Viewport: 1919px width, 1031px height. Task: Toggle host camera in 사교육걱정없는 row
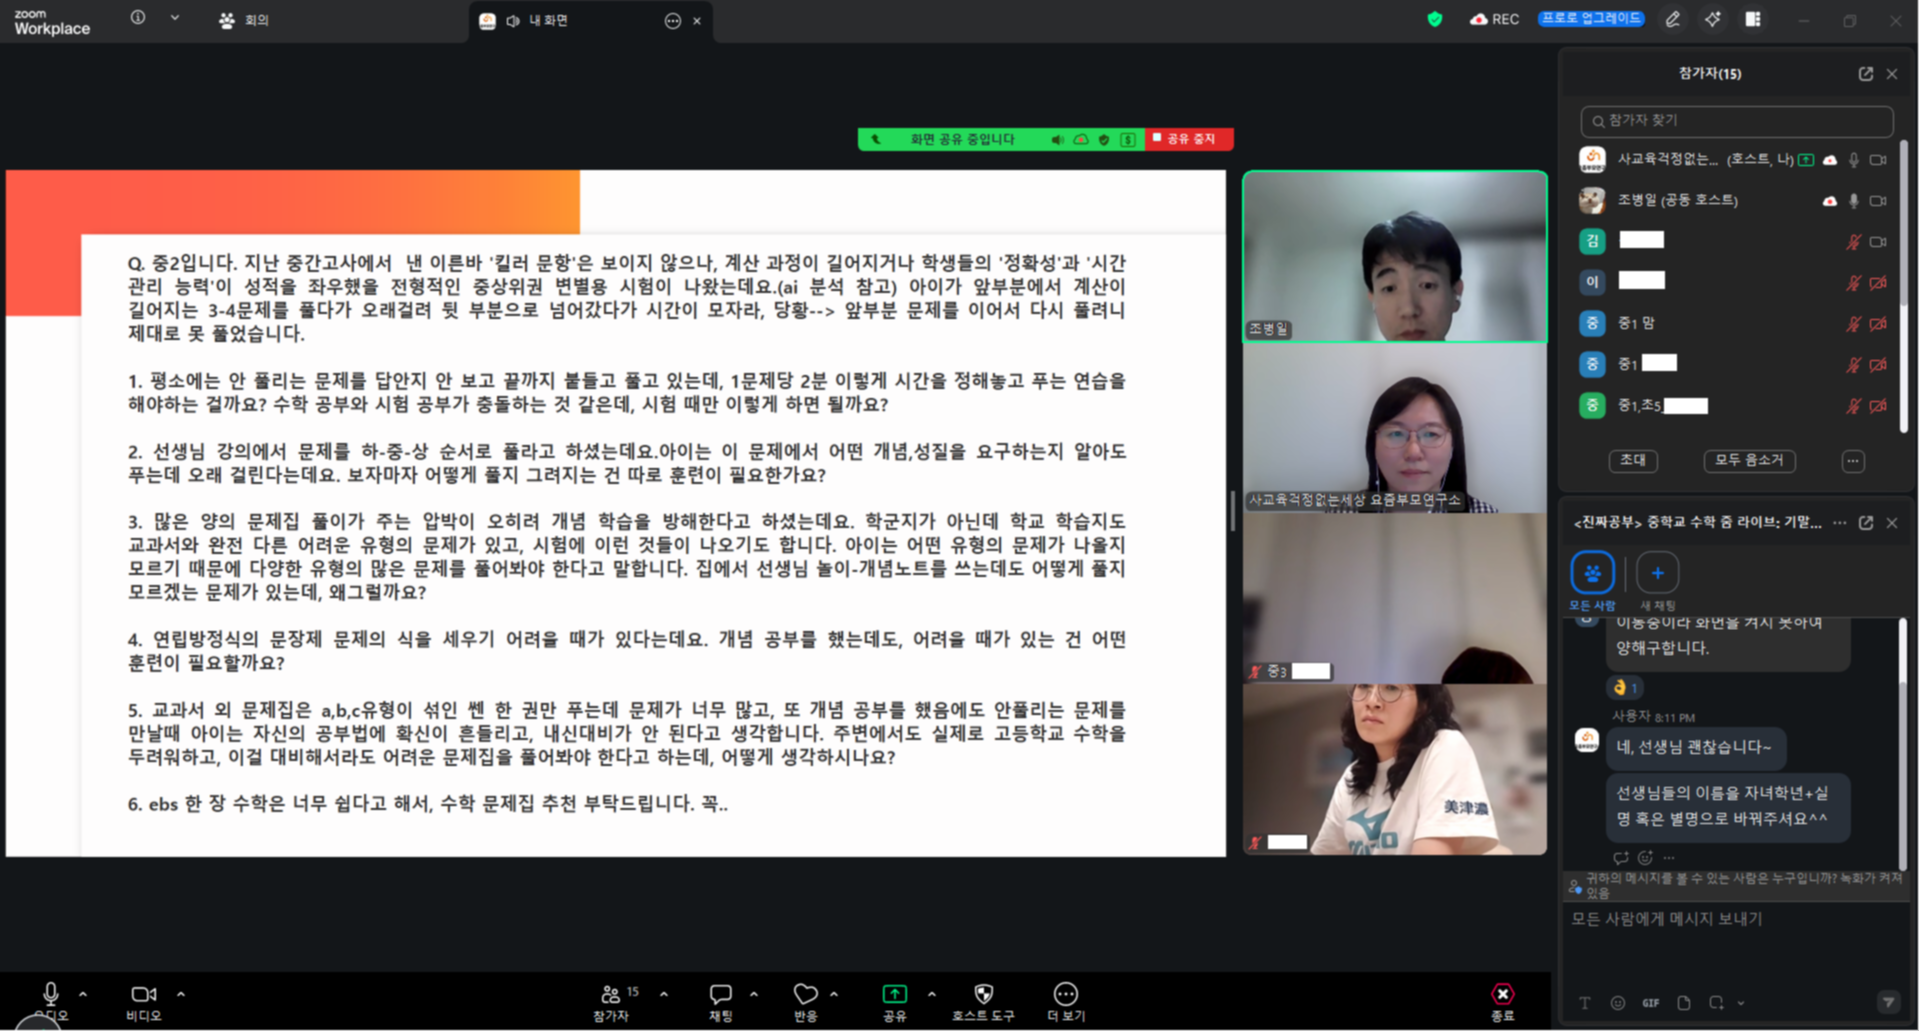click(x=1879, y=160)
